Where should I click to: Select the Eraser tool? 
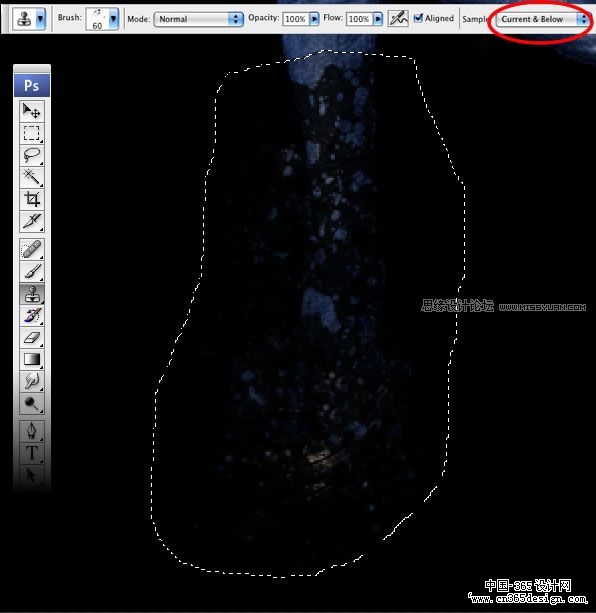click(32, 337)
